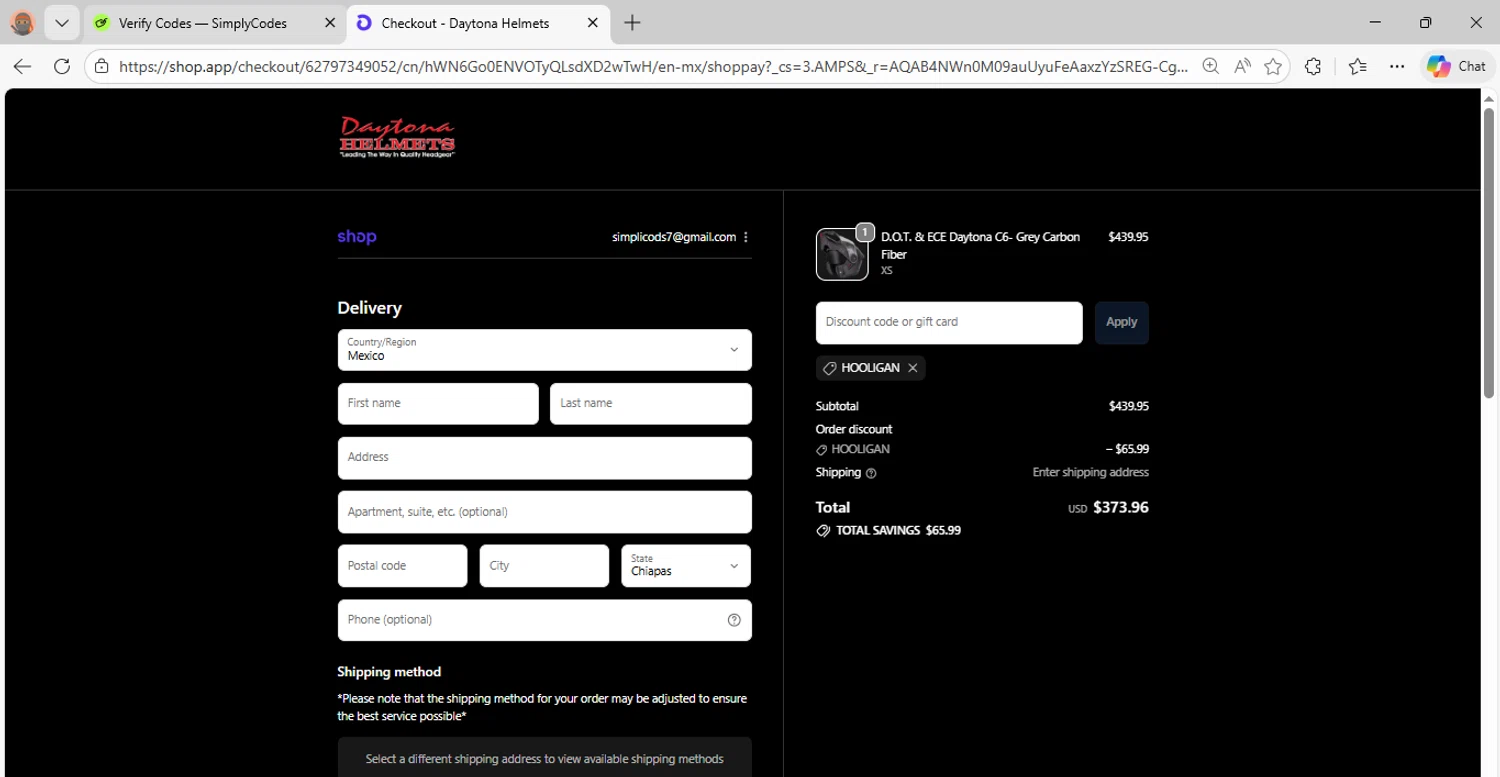Open the read aloud icon
The image size is (1500, 777).
1242,66
